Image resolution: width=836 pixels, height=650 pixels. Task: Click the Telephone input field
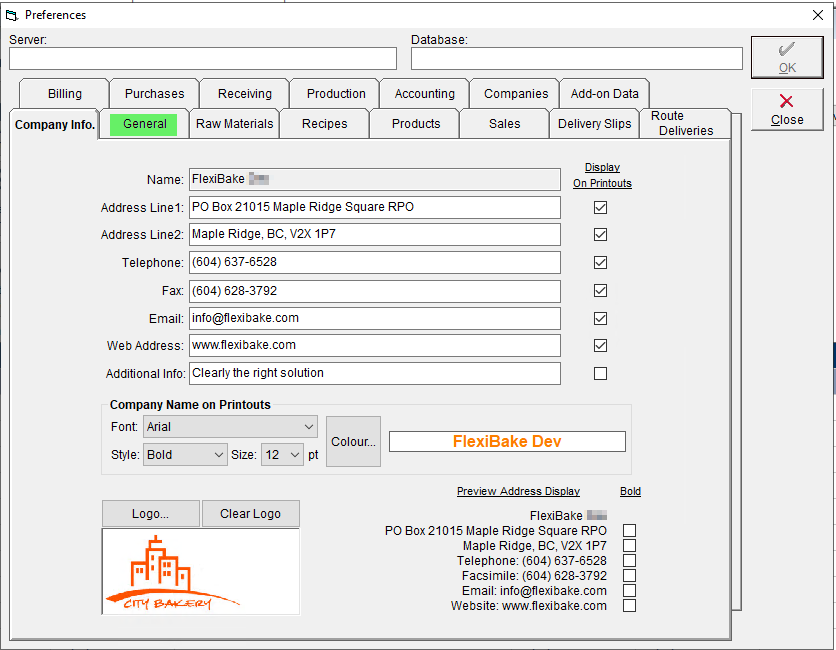pyautogui.click(x=375, y=262)
